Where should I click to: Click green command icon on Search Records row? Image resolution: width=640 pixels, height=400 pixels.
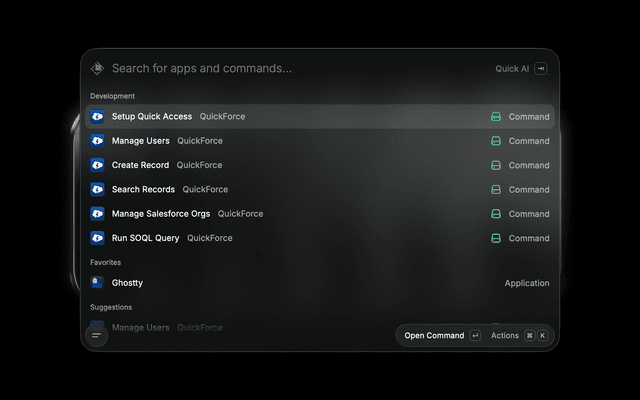point(496,189)
